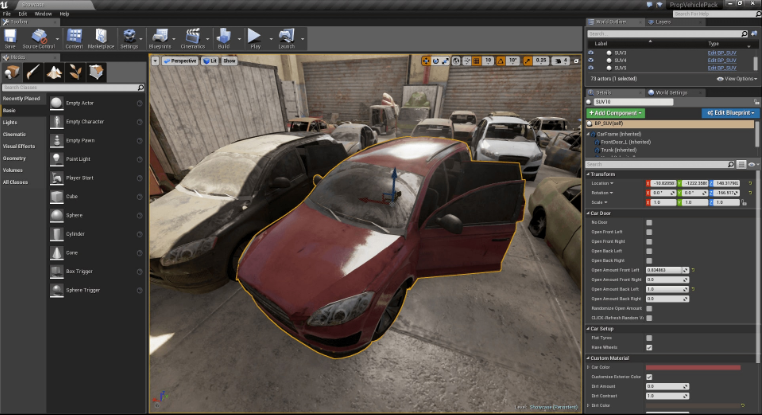The height and width of the screenshot is (415, 762).
Task: Open the Perspective view dropdown
Action: tap(180, 61)
